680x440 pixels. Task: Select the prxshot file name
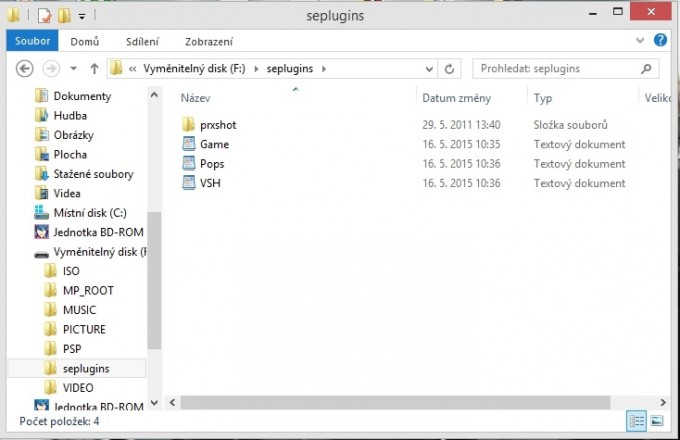click(218, 125)
